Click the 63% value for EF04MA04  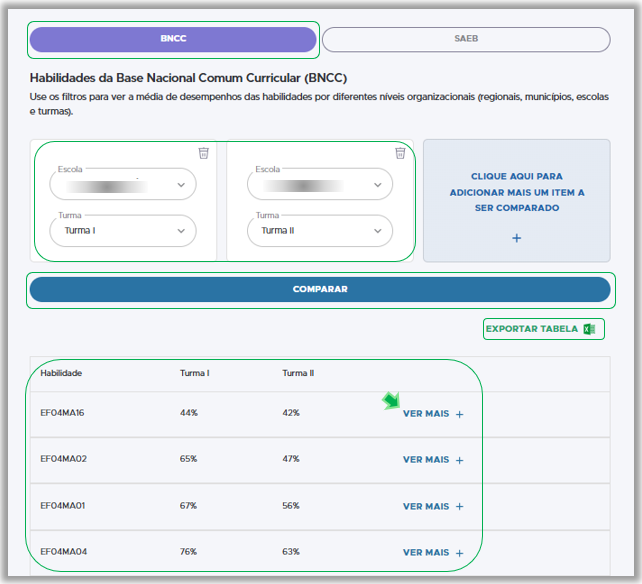[291, 552]
